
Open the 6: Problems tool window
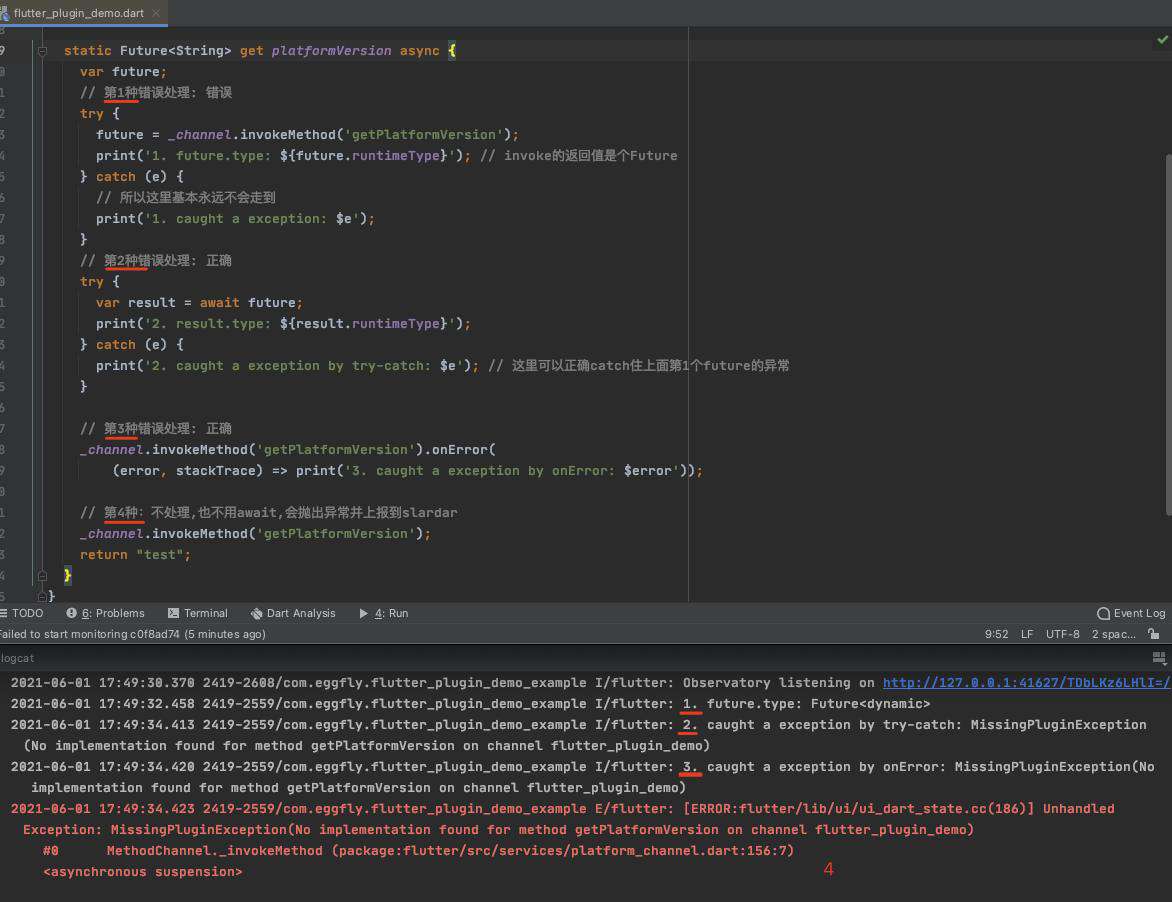tap(105, 614)
